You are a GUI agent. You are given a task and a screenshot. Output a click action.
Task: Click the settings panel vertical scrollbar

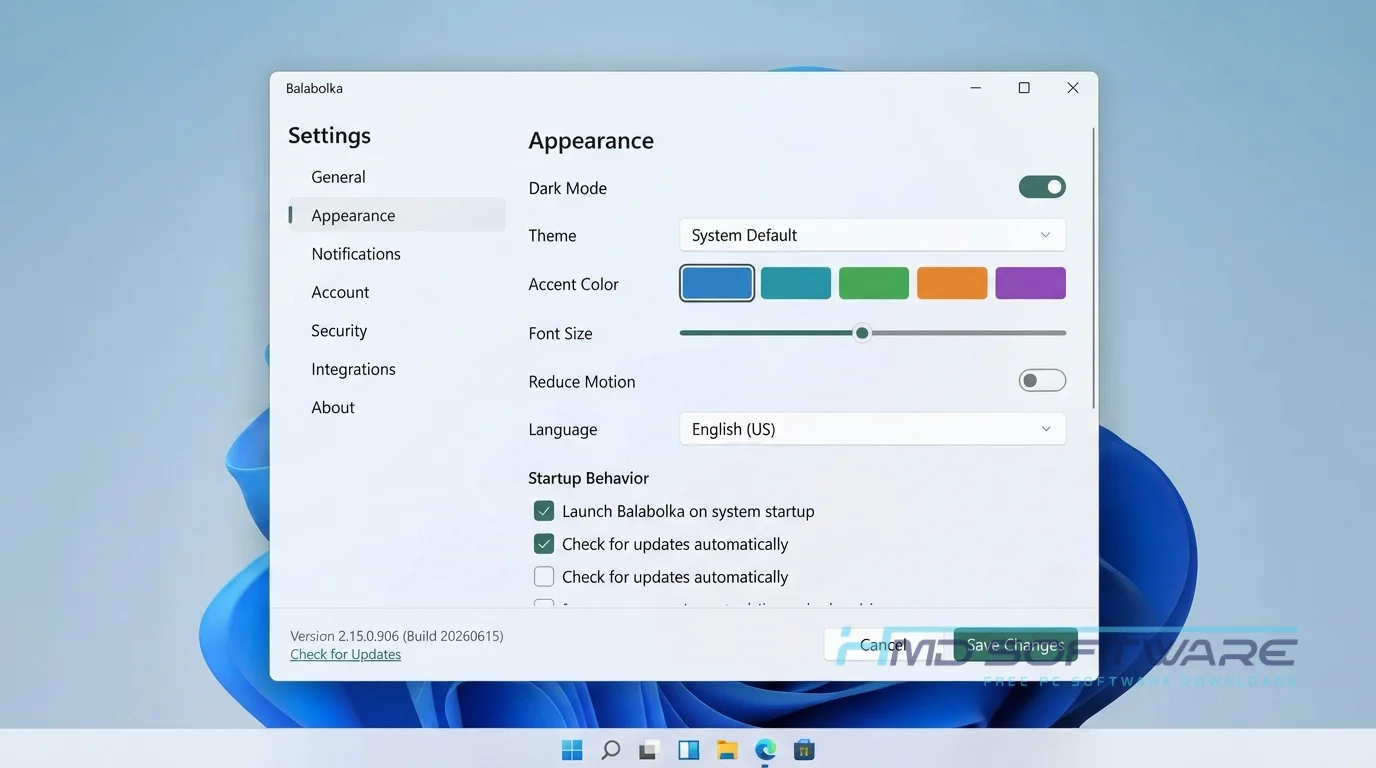point(1094,267)
